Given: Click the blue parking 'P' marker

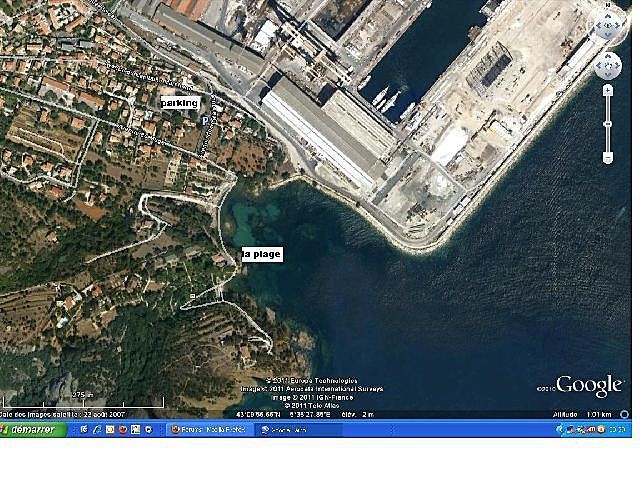Looking at the screenshot, I should [x=205, y=120].
